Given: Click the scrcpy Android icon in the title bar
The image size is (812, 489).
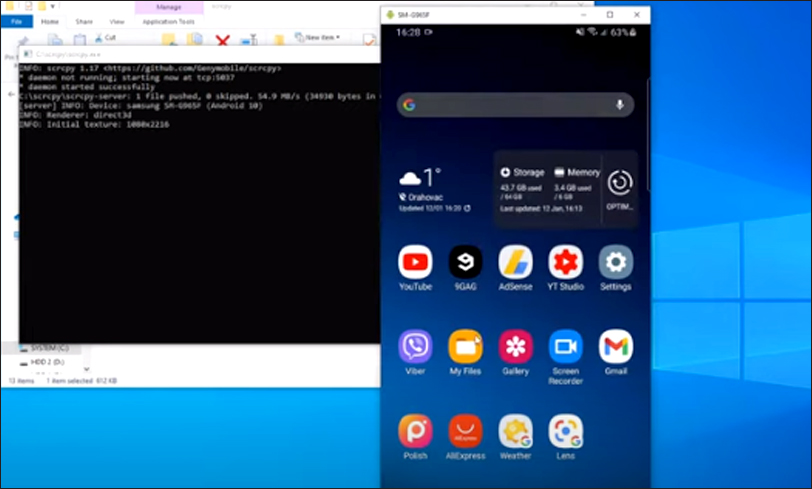Looking at the screenshot, I should [390, 15].
